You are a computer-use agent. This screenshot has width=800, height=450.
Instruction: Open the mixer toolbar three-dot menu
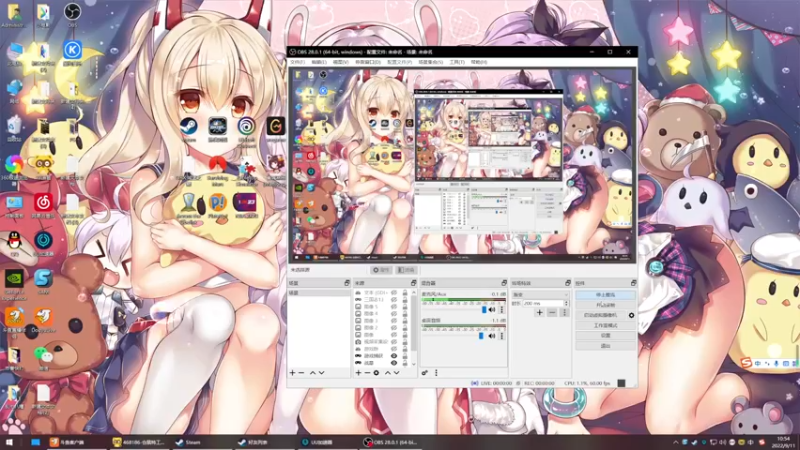point(436,373)
